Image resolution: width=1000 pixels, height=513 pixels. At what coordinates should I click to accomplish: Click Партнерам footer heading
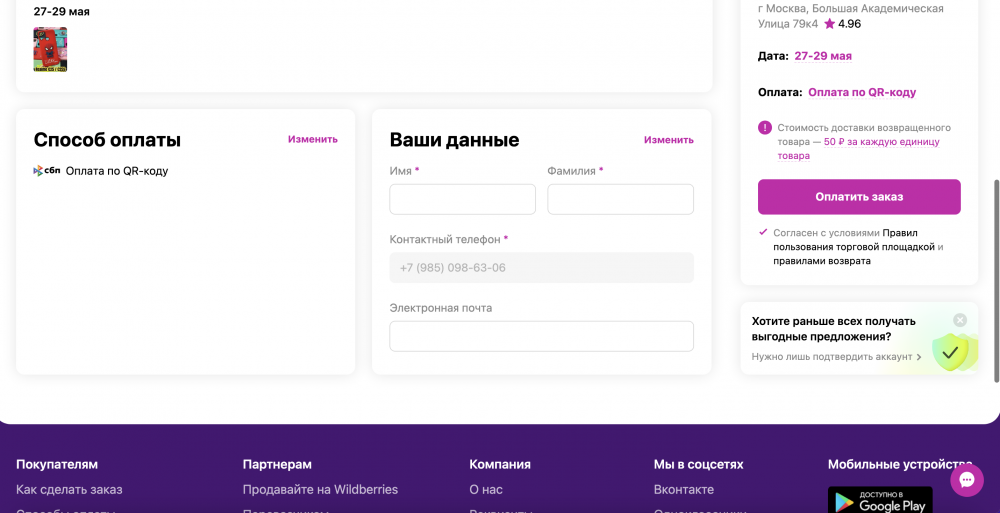click(x=277, y=465)
